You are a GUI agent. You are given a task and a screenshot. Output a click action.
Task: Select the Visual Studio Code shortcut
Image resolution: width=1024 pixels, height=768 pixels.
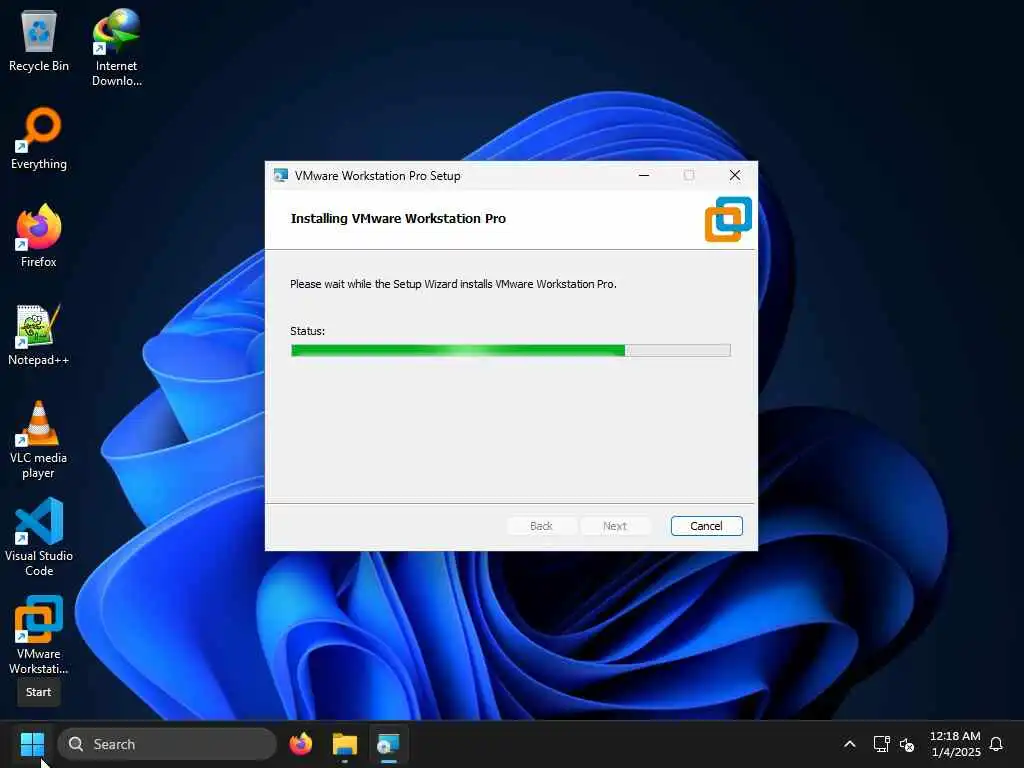pyautogui.click(x=39, y=537)
